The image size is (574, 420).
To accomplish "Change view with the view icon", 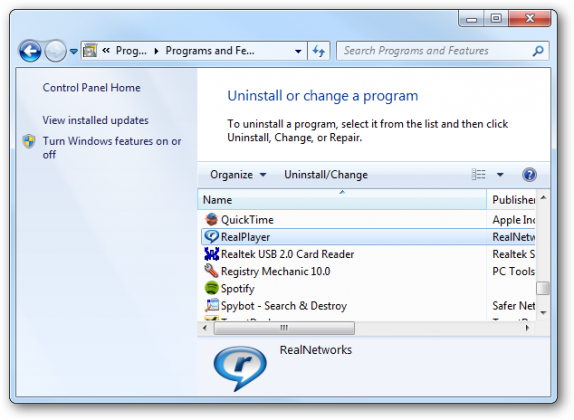I will pyautogui.click(x=478, y=174).
